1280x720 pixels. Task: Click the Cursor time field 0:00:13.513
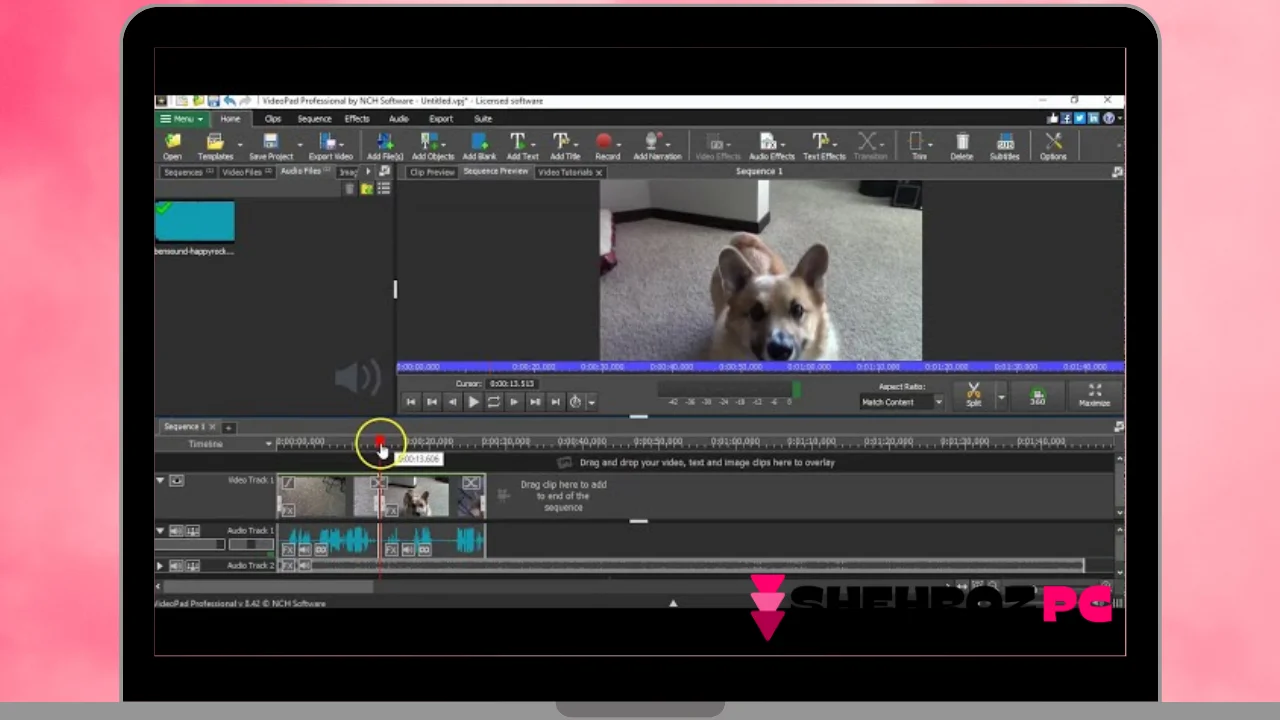[x=512, y=384]
